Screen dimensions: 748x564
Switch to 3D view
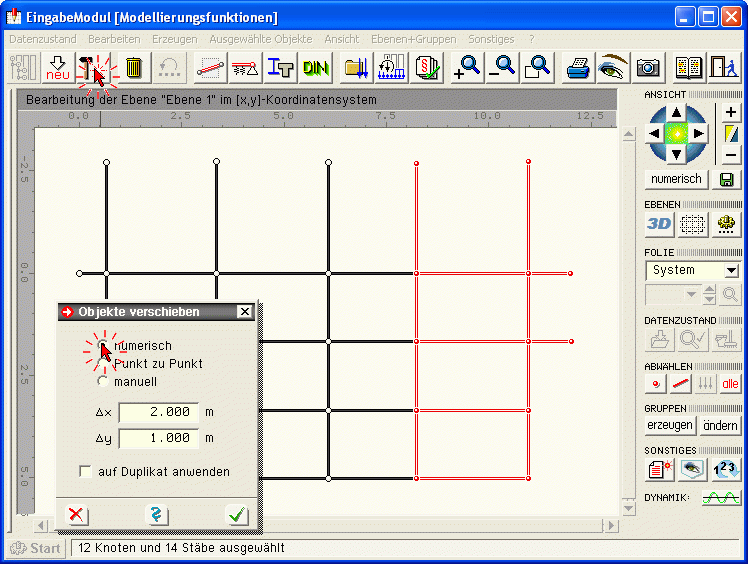point(659,224)
